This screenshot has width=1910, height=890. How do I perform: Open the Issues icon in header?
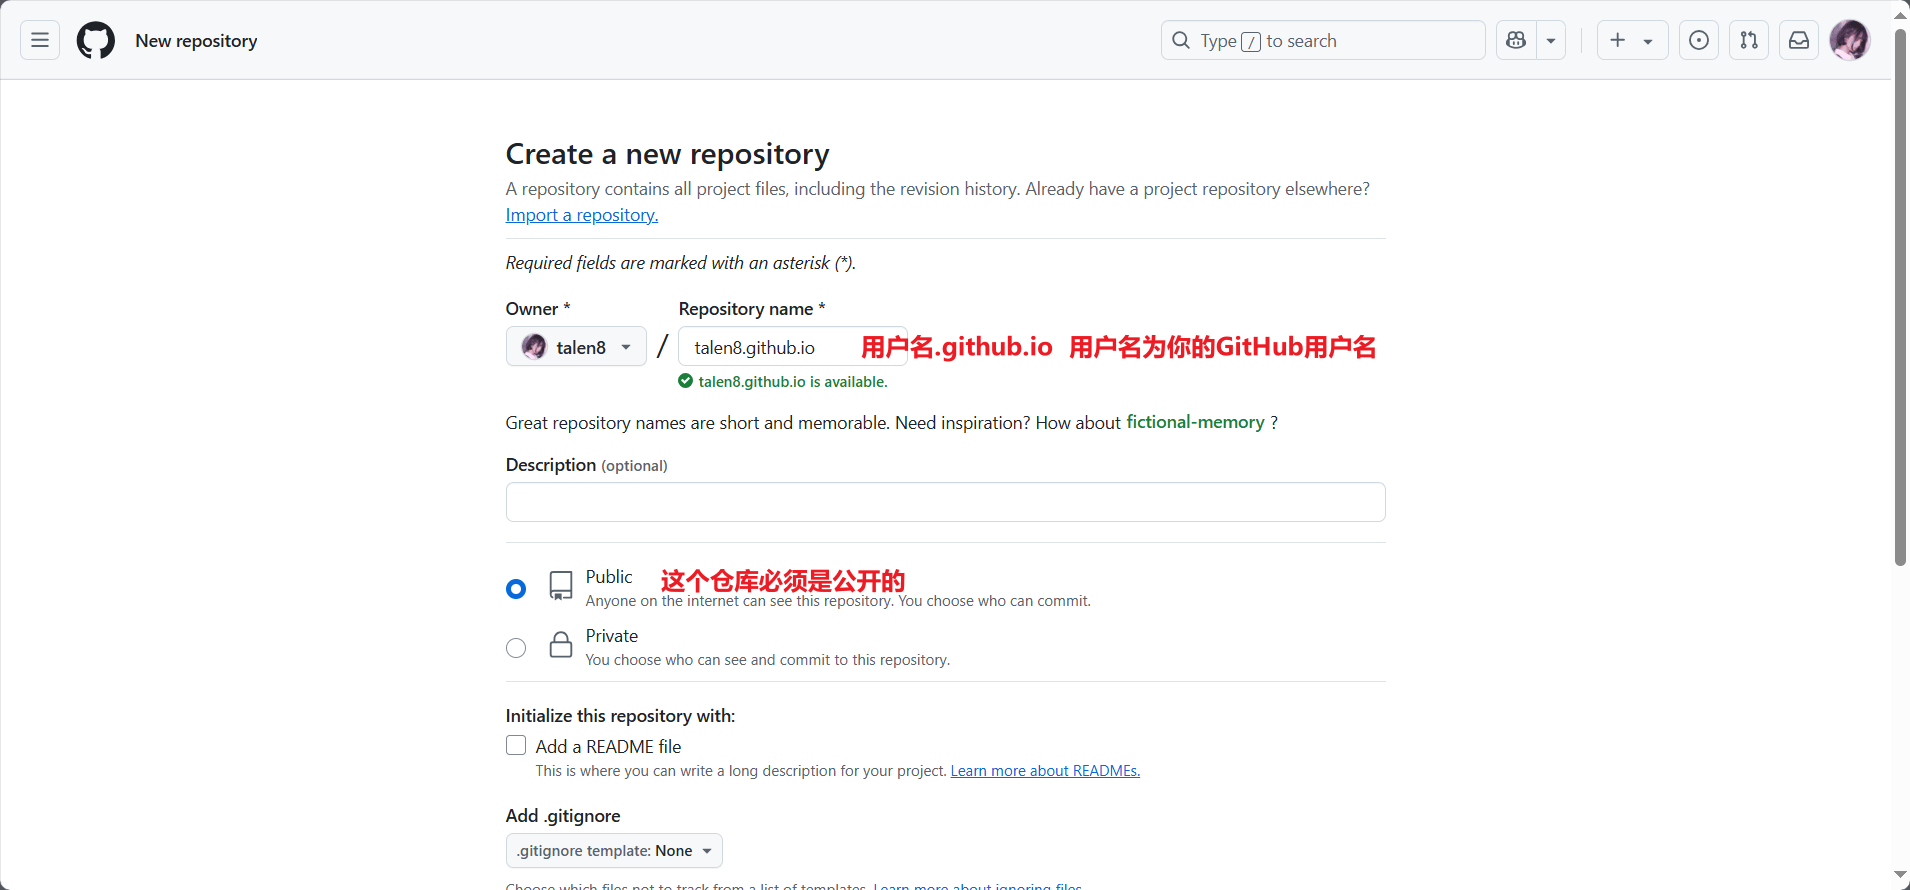click(1698, 40)
